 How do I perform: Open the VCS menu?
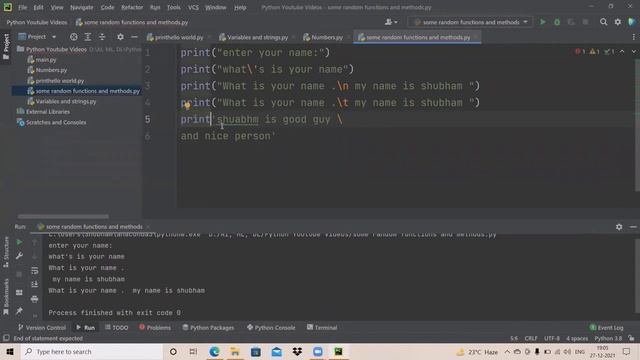(193, 7)
